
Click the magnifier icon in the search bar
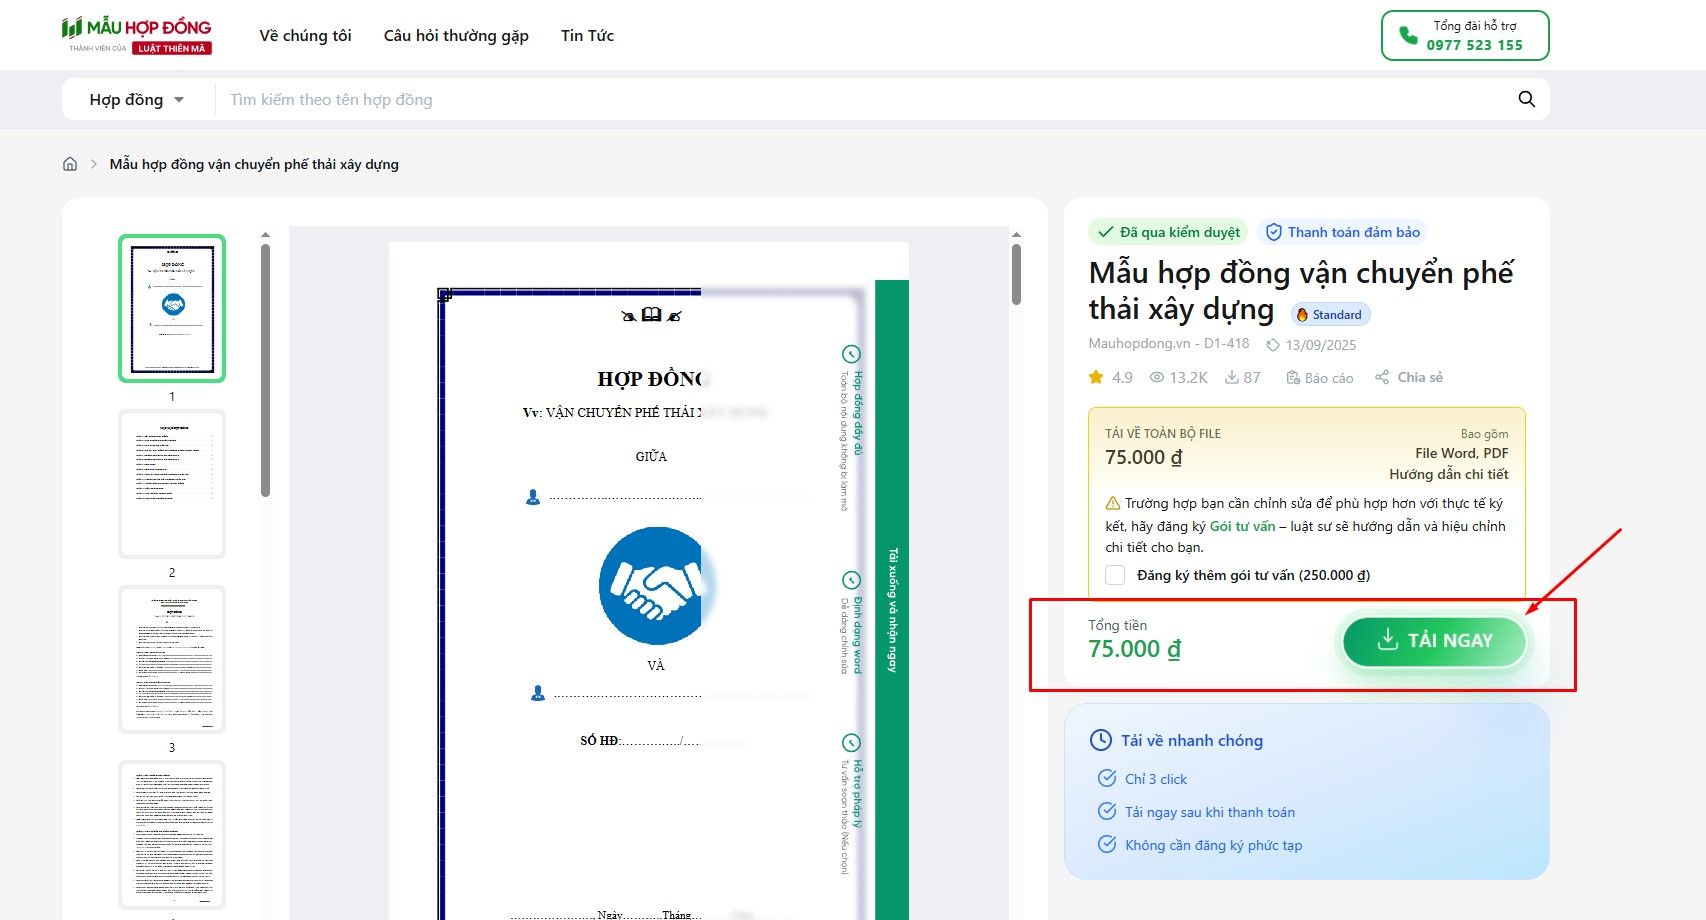(x=1526, y=99)
